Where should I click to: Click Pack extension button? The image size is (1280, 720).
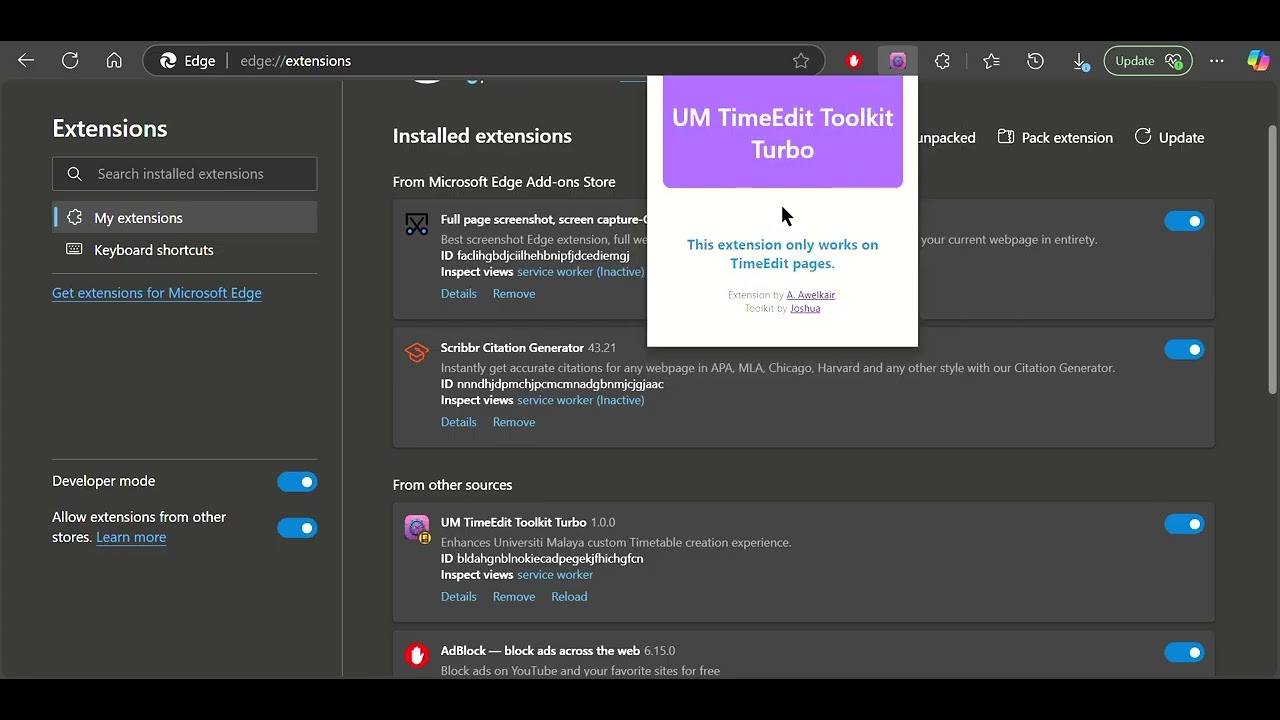[x=1055, y=138]
